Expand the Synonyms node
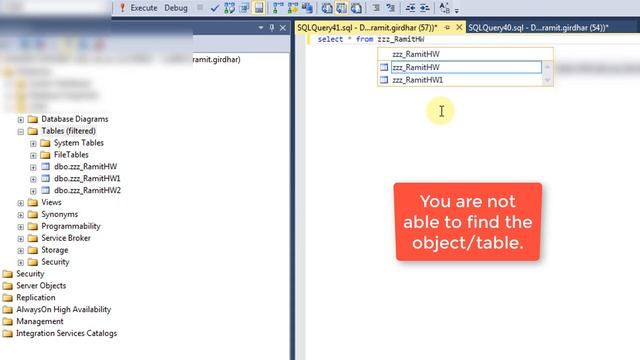The image size is (640, 360). point(21,215)
